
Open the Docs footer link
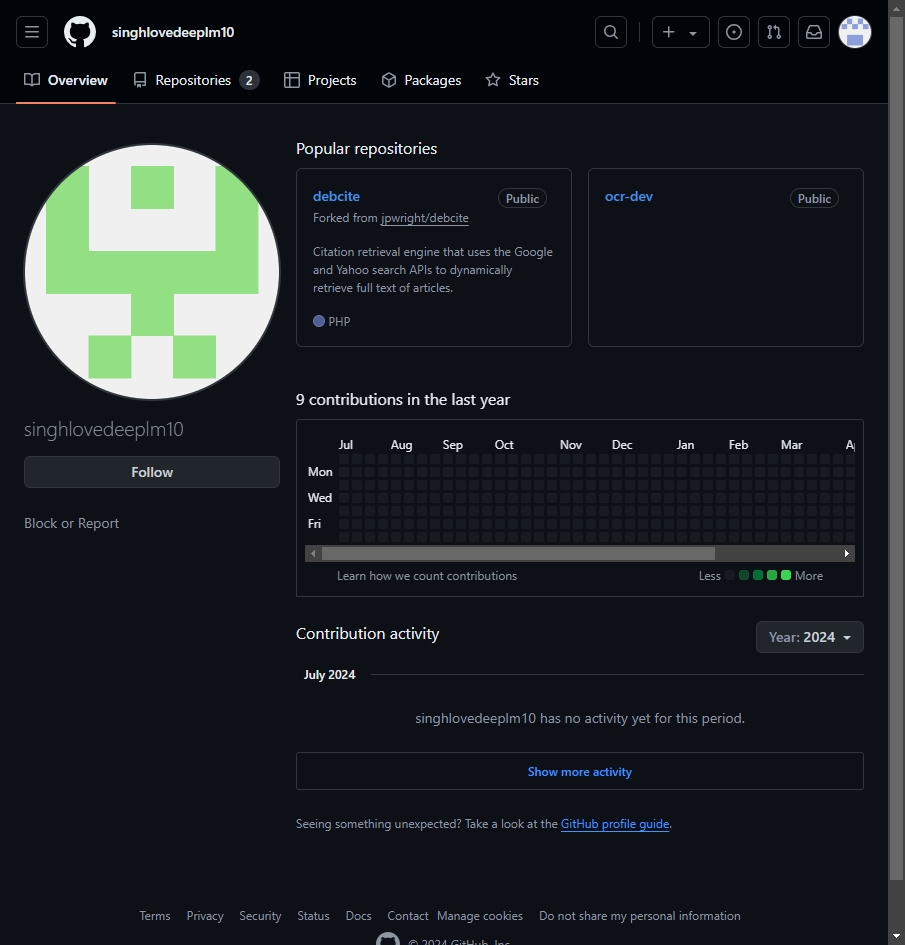[x=359, y=916]
